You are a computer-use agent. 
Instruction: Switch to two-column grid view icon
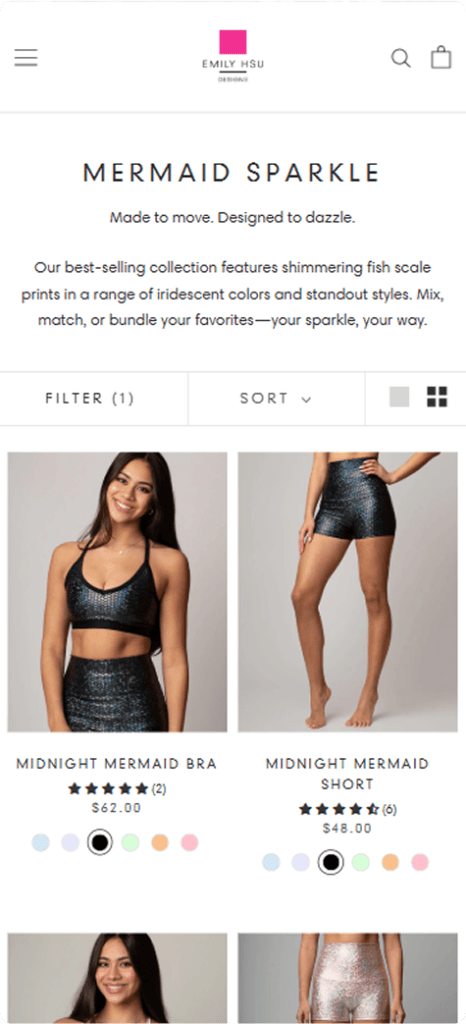pos(437,397)
